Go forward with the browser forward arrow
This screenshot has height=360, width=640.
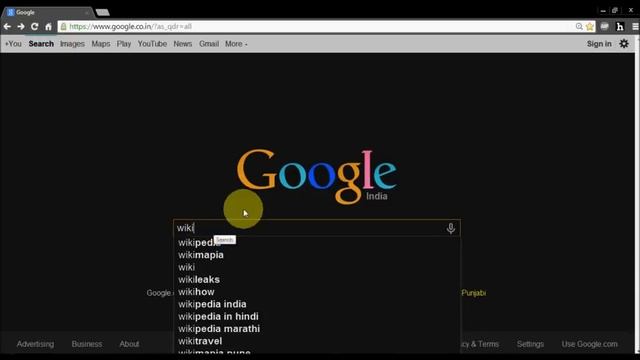coord(21,27)
